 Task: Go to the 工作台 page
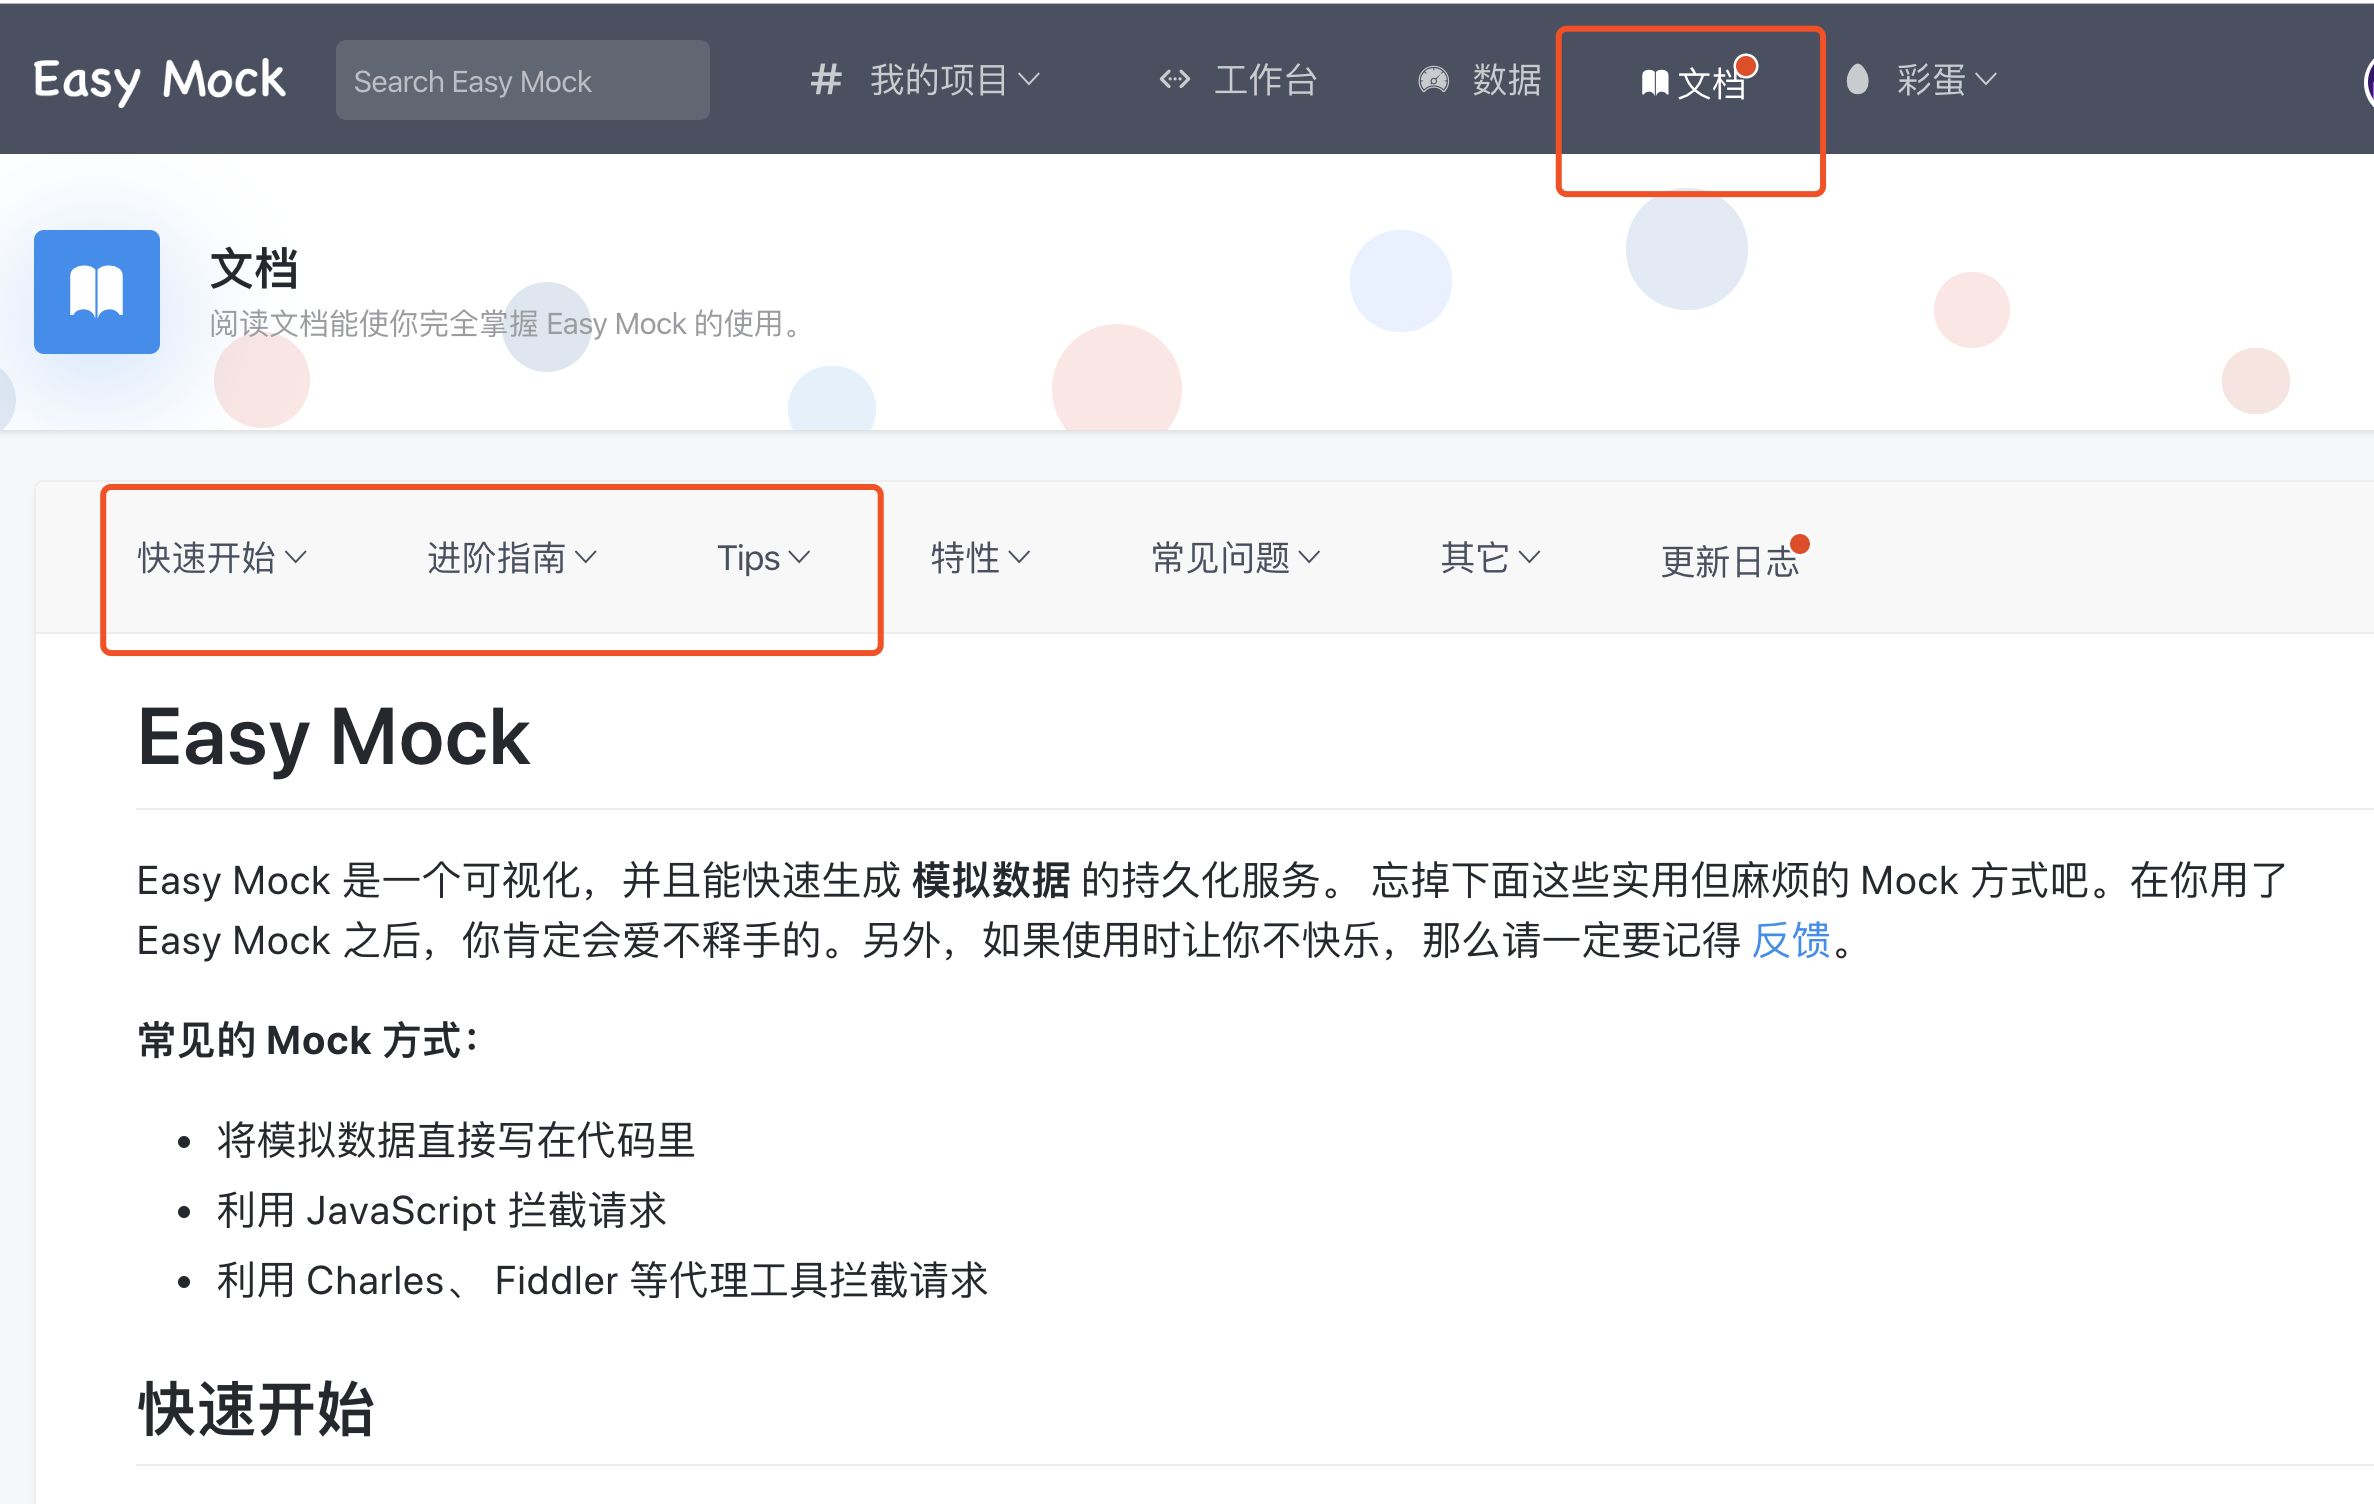tap(1265, 79)
